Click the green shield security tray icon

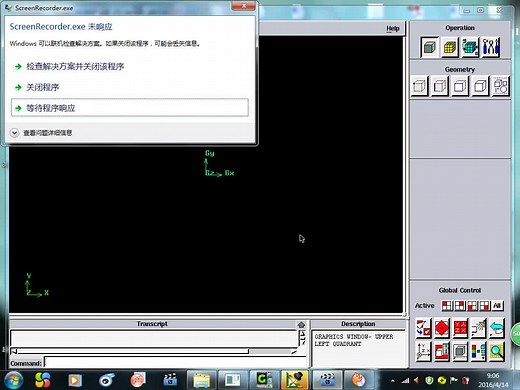(x=430, y=380)
